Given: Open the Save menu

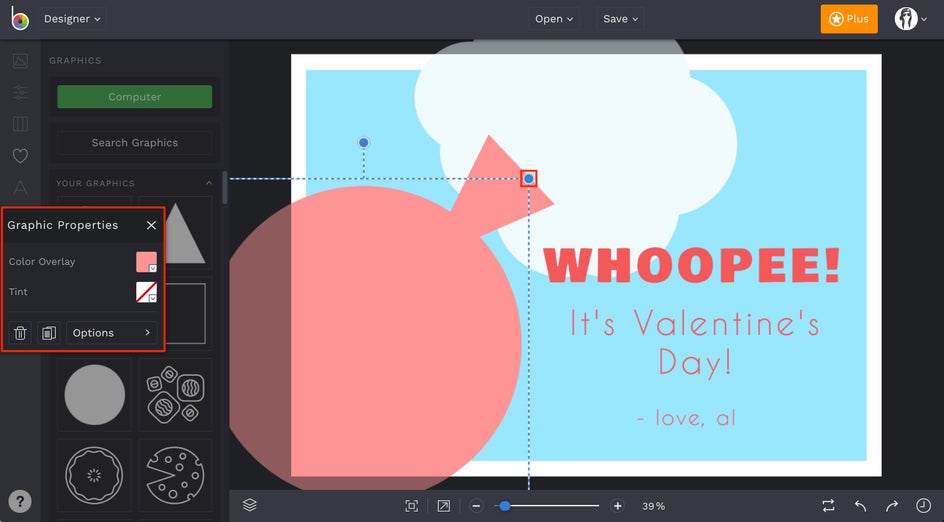Looking at the screenshot, I should coord(620,19).
